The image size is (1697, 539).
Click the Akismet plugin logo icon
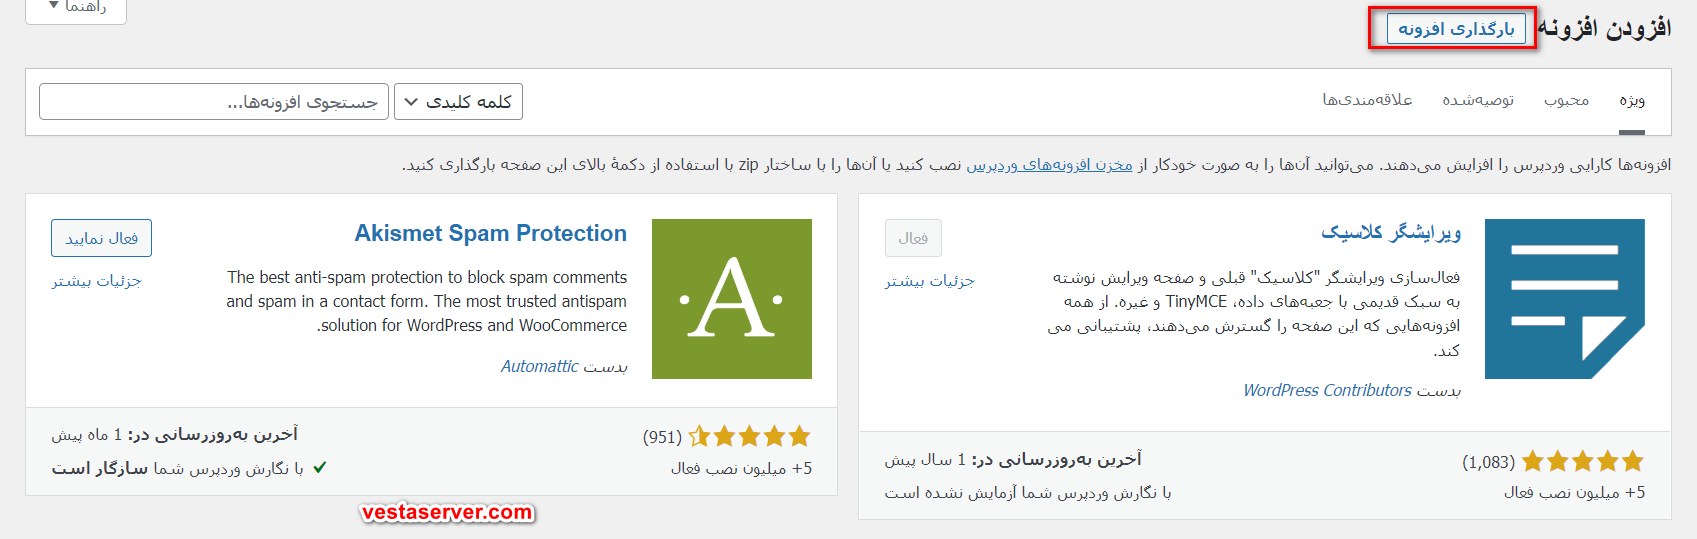coord(732,299)
